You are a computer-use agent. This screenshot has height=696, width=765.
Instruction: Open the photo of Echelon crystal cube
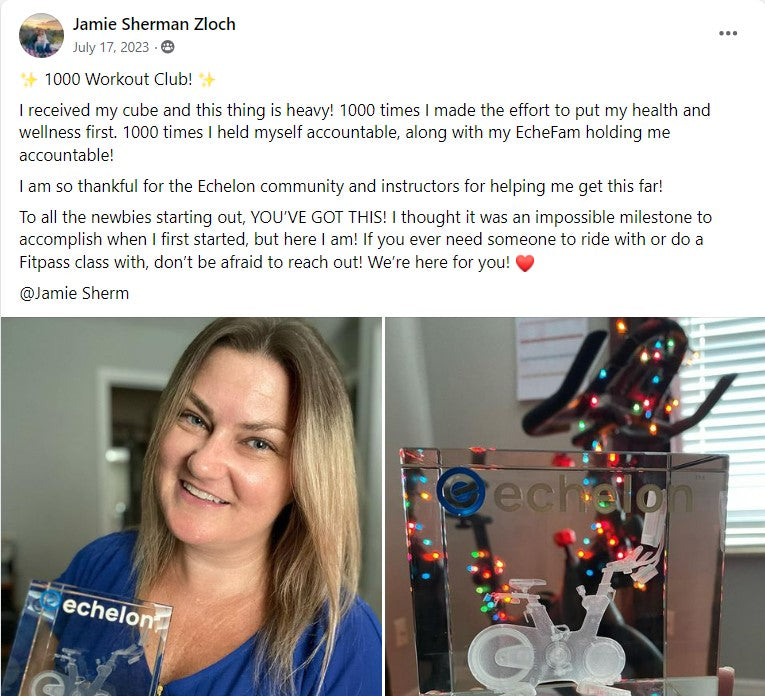click(x=575, y=506)
